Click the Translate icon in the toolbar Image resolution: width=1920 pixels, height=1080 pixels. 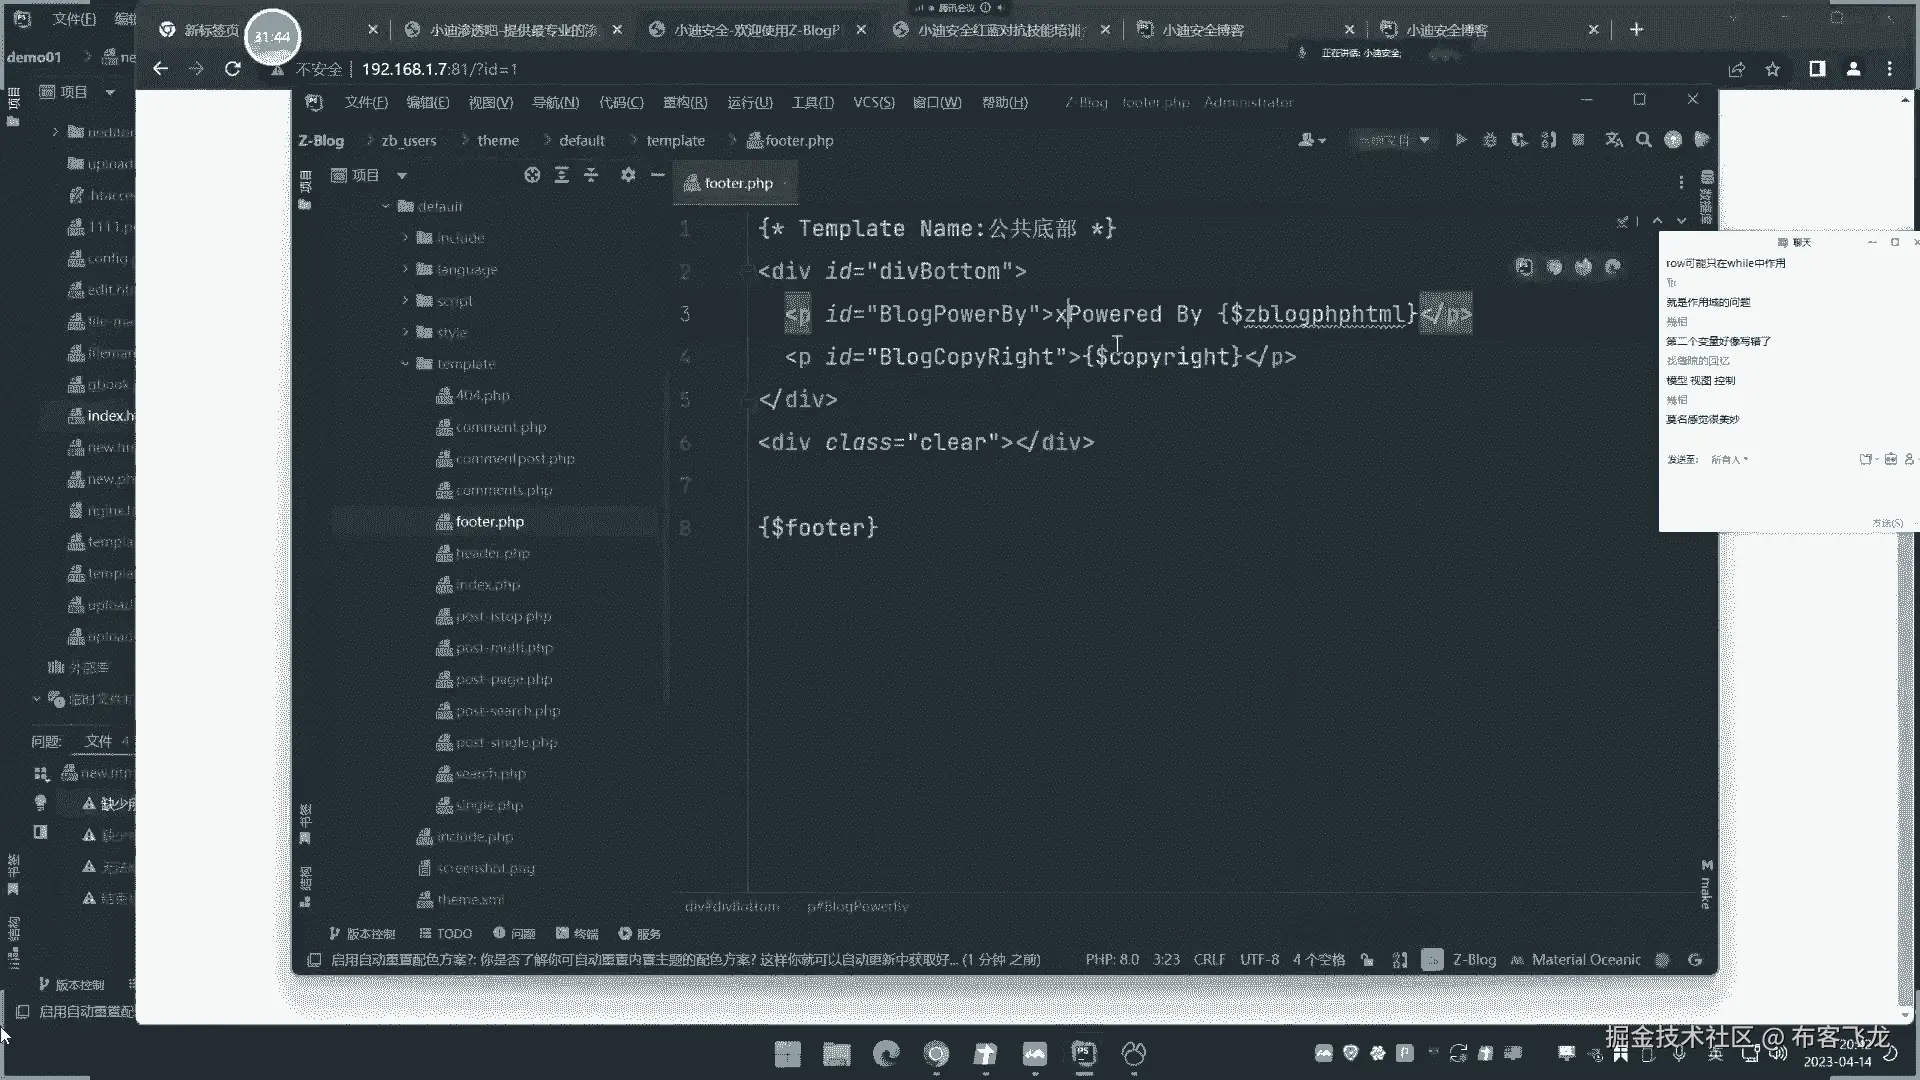tap(1614, 140)
